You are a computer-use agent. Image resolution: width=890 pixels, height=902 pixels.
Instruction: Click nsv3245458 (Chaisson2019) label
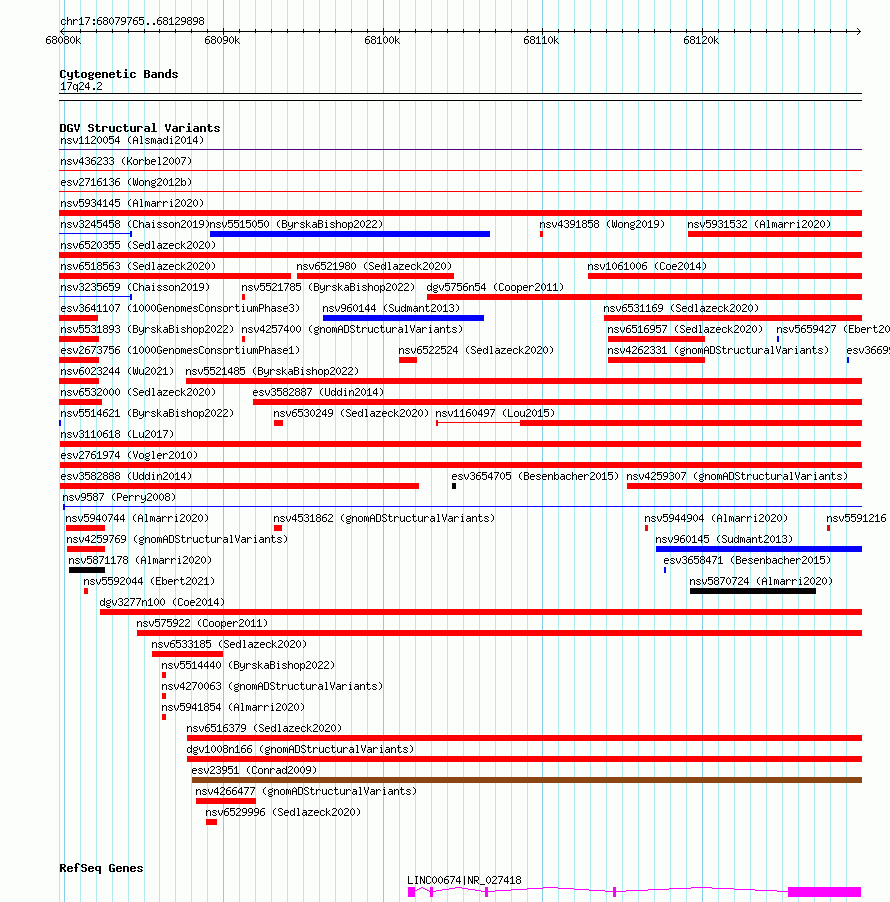tap(135, 224)
